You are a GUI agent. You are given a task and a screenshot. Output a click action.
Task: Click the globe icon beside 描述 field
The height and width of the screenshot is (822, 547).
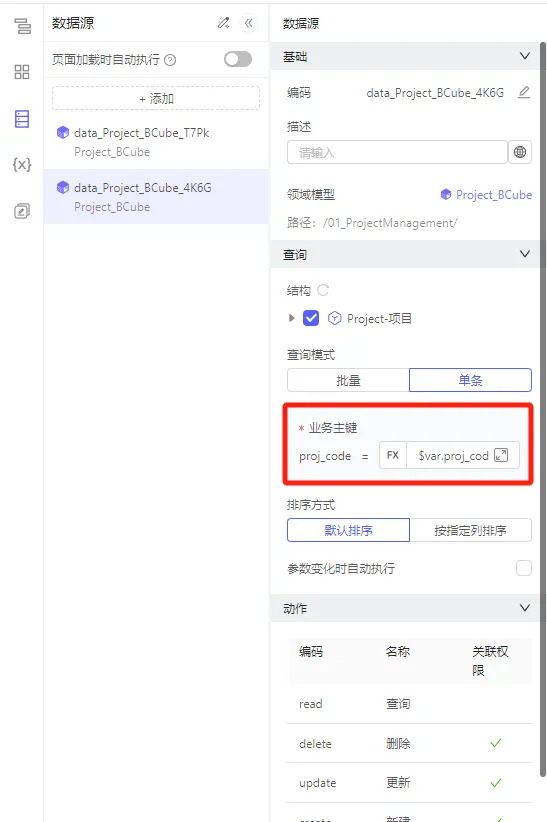click(520, 152)
